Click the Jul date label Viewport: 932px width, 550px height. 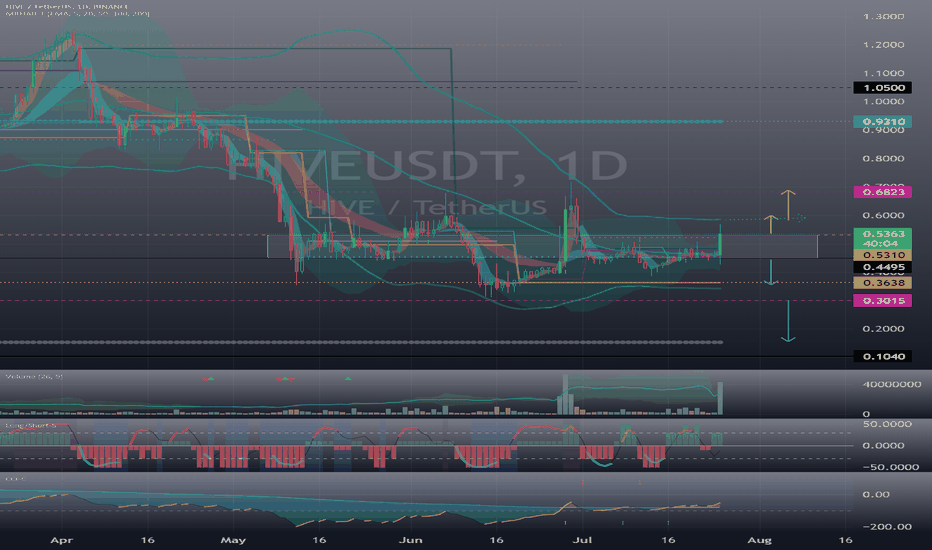coord(584,540)
